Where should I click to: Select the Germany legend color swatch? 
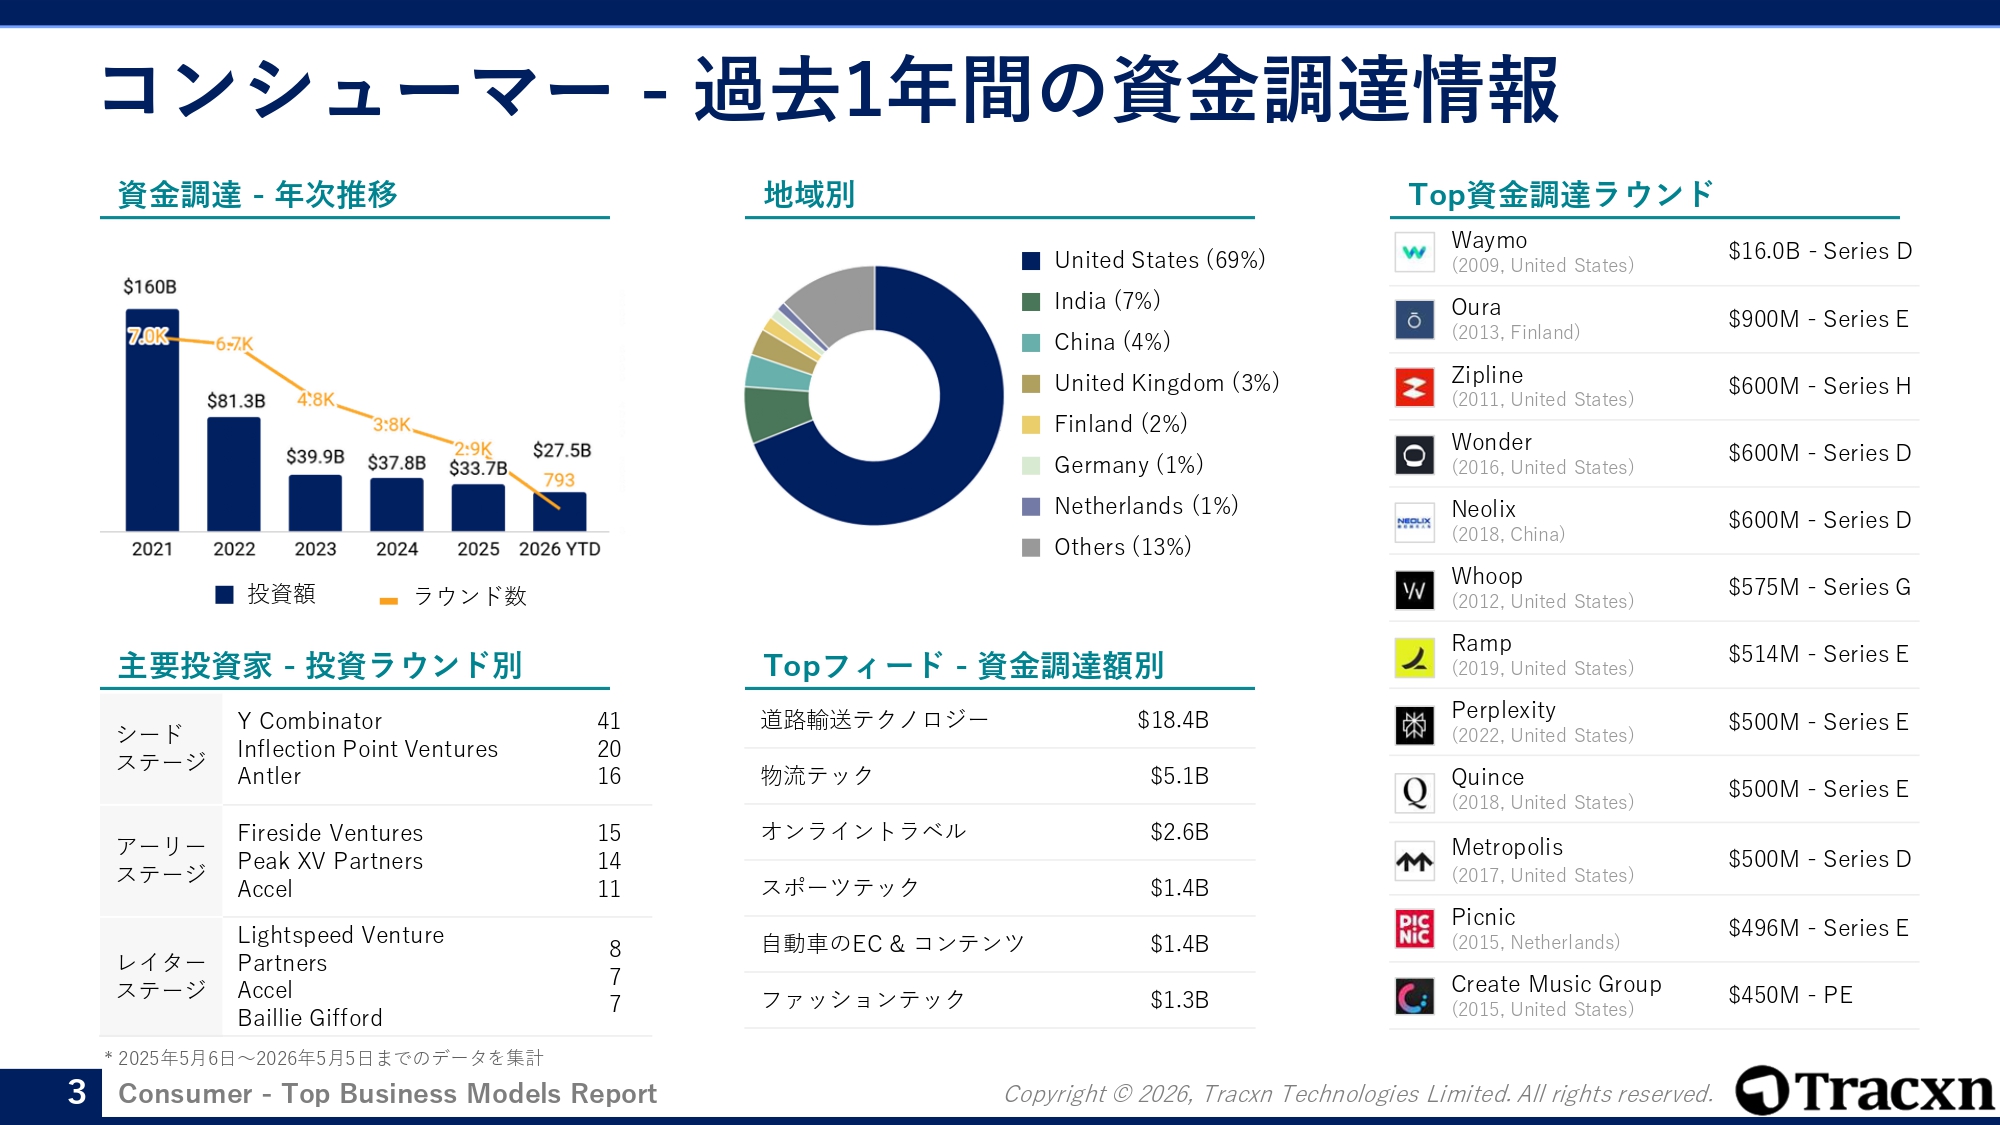(x=1031, y=466)
